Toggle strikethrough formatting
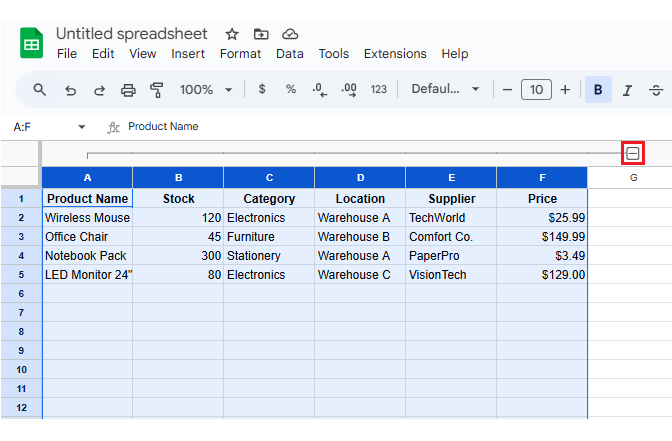This screenshot has height=441, width=672. click(x=656, y=90)
